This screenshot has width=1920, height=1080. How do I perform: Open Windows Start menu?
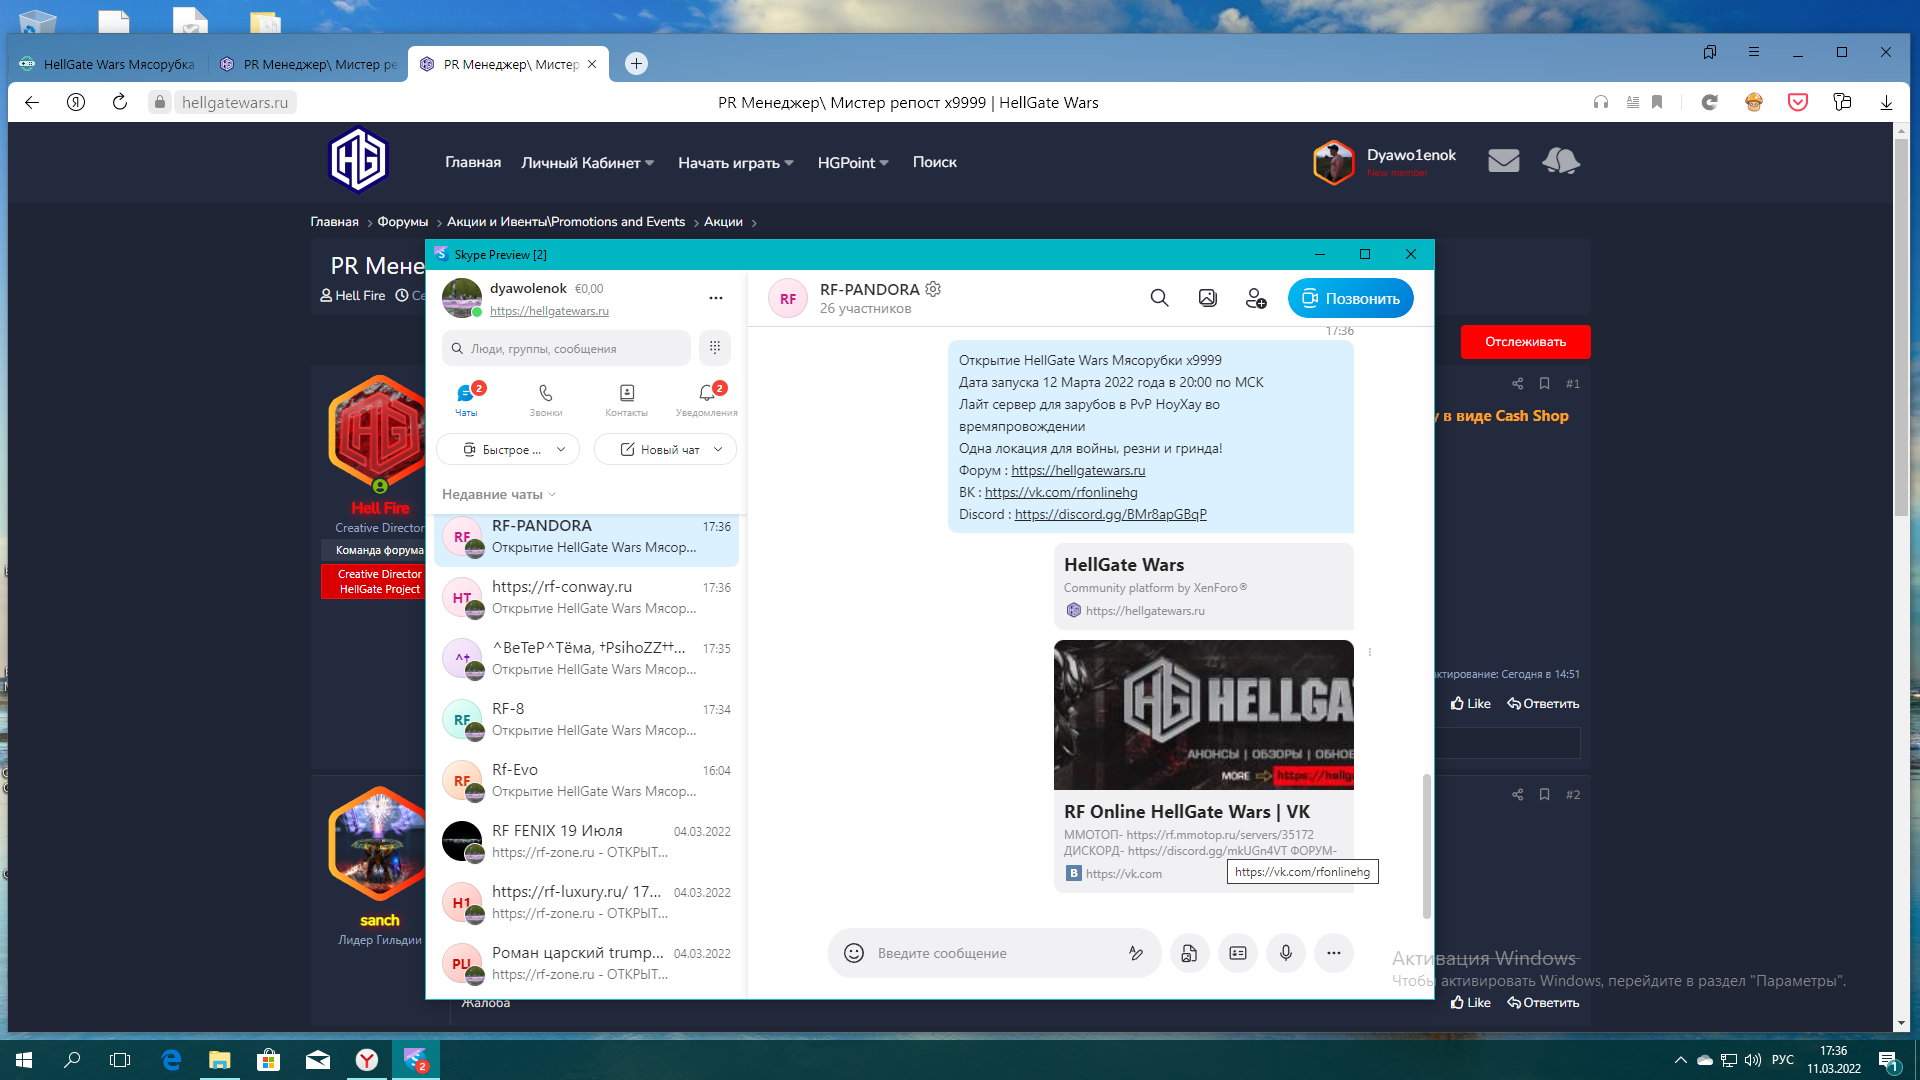(x=24, y=1060)
